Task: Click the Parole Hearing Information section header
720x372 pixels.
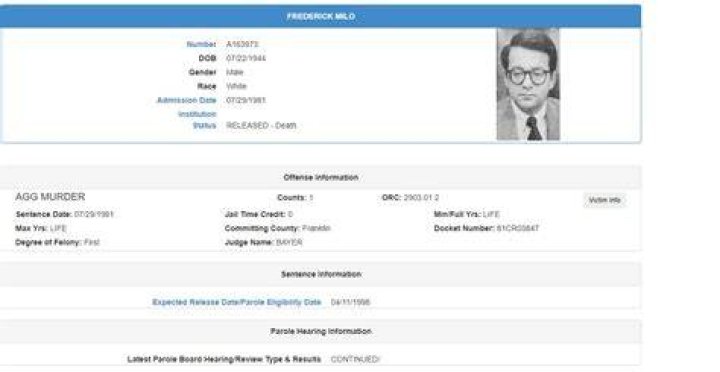Action: click(321, 331)
